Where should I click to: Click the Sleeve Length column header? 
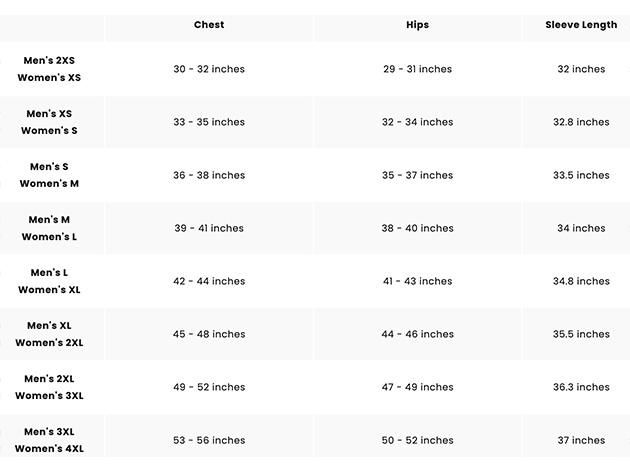581,25
